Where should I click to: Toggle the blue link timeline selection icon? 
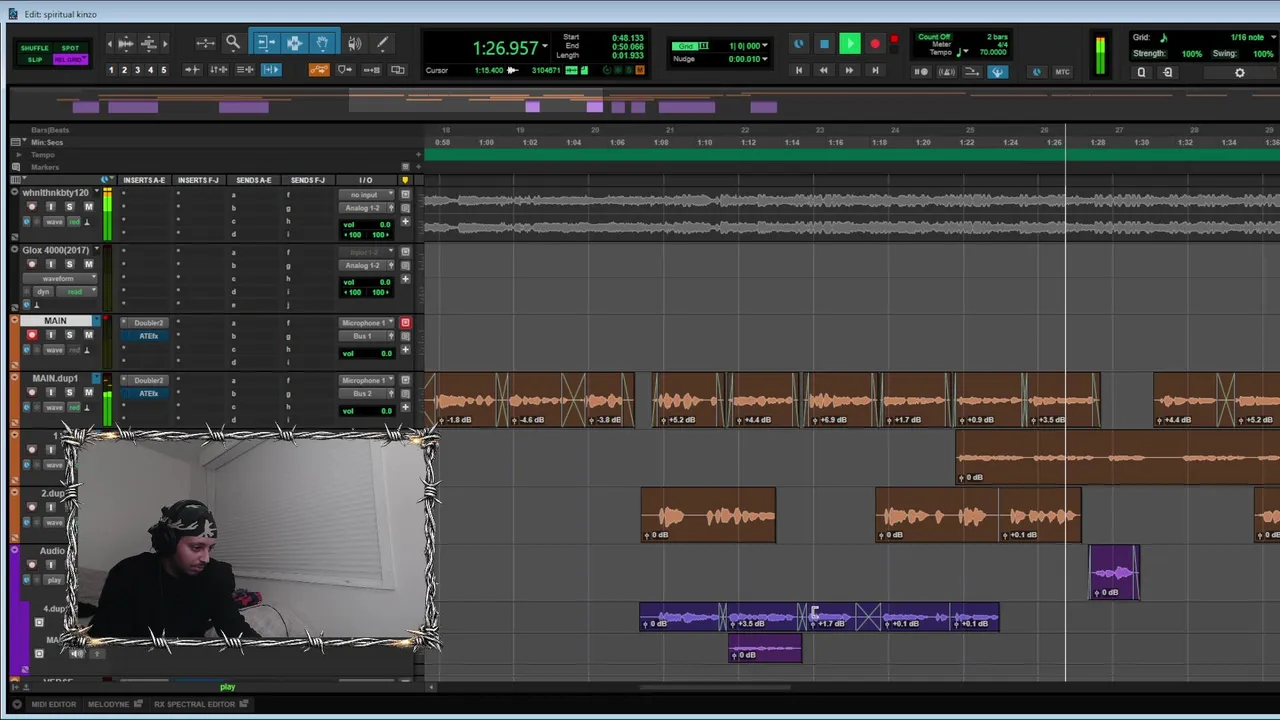coord(271,70)
